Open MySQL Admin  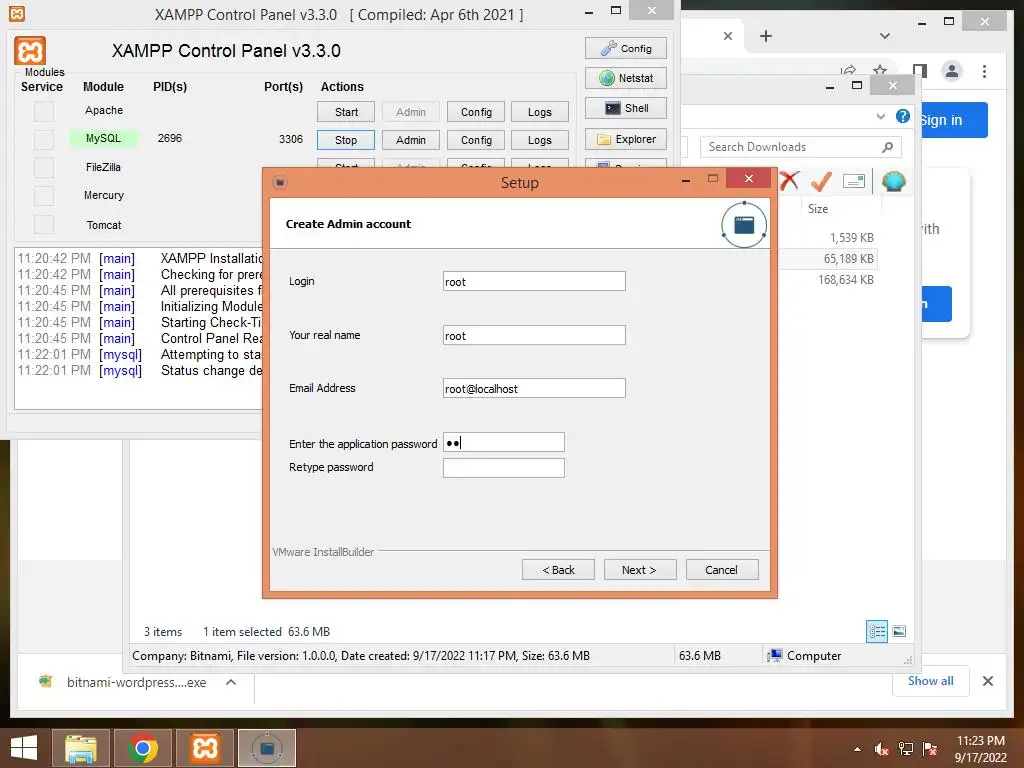[x=411, y=140]
